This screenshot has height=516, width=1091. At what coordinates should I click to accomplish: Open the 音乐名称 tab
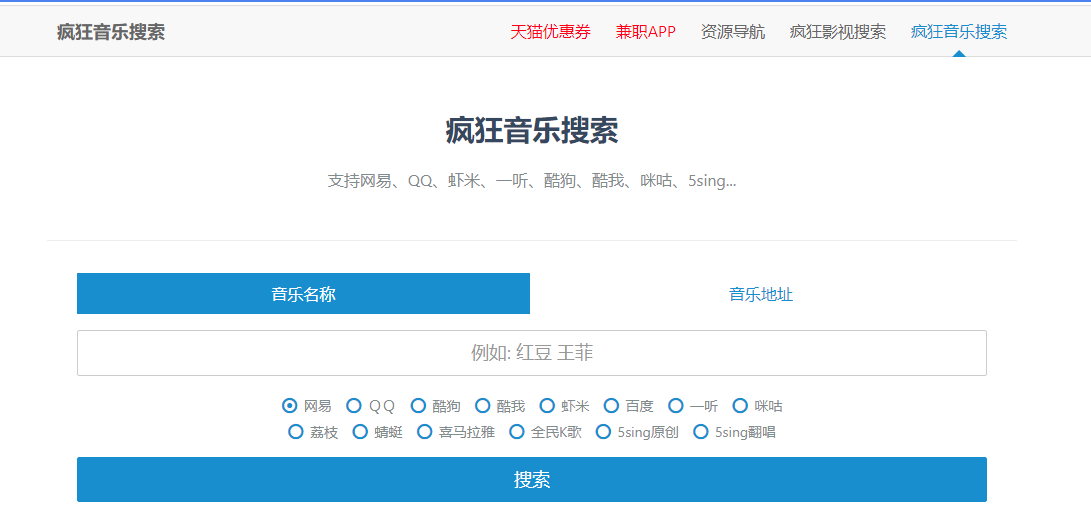tap(303, 294)
